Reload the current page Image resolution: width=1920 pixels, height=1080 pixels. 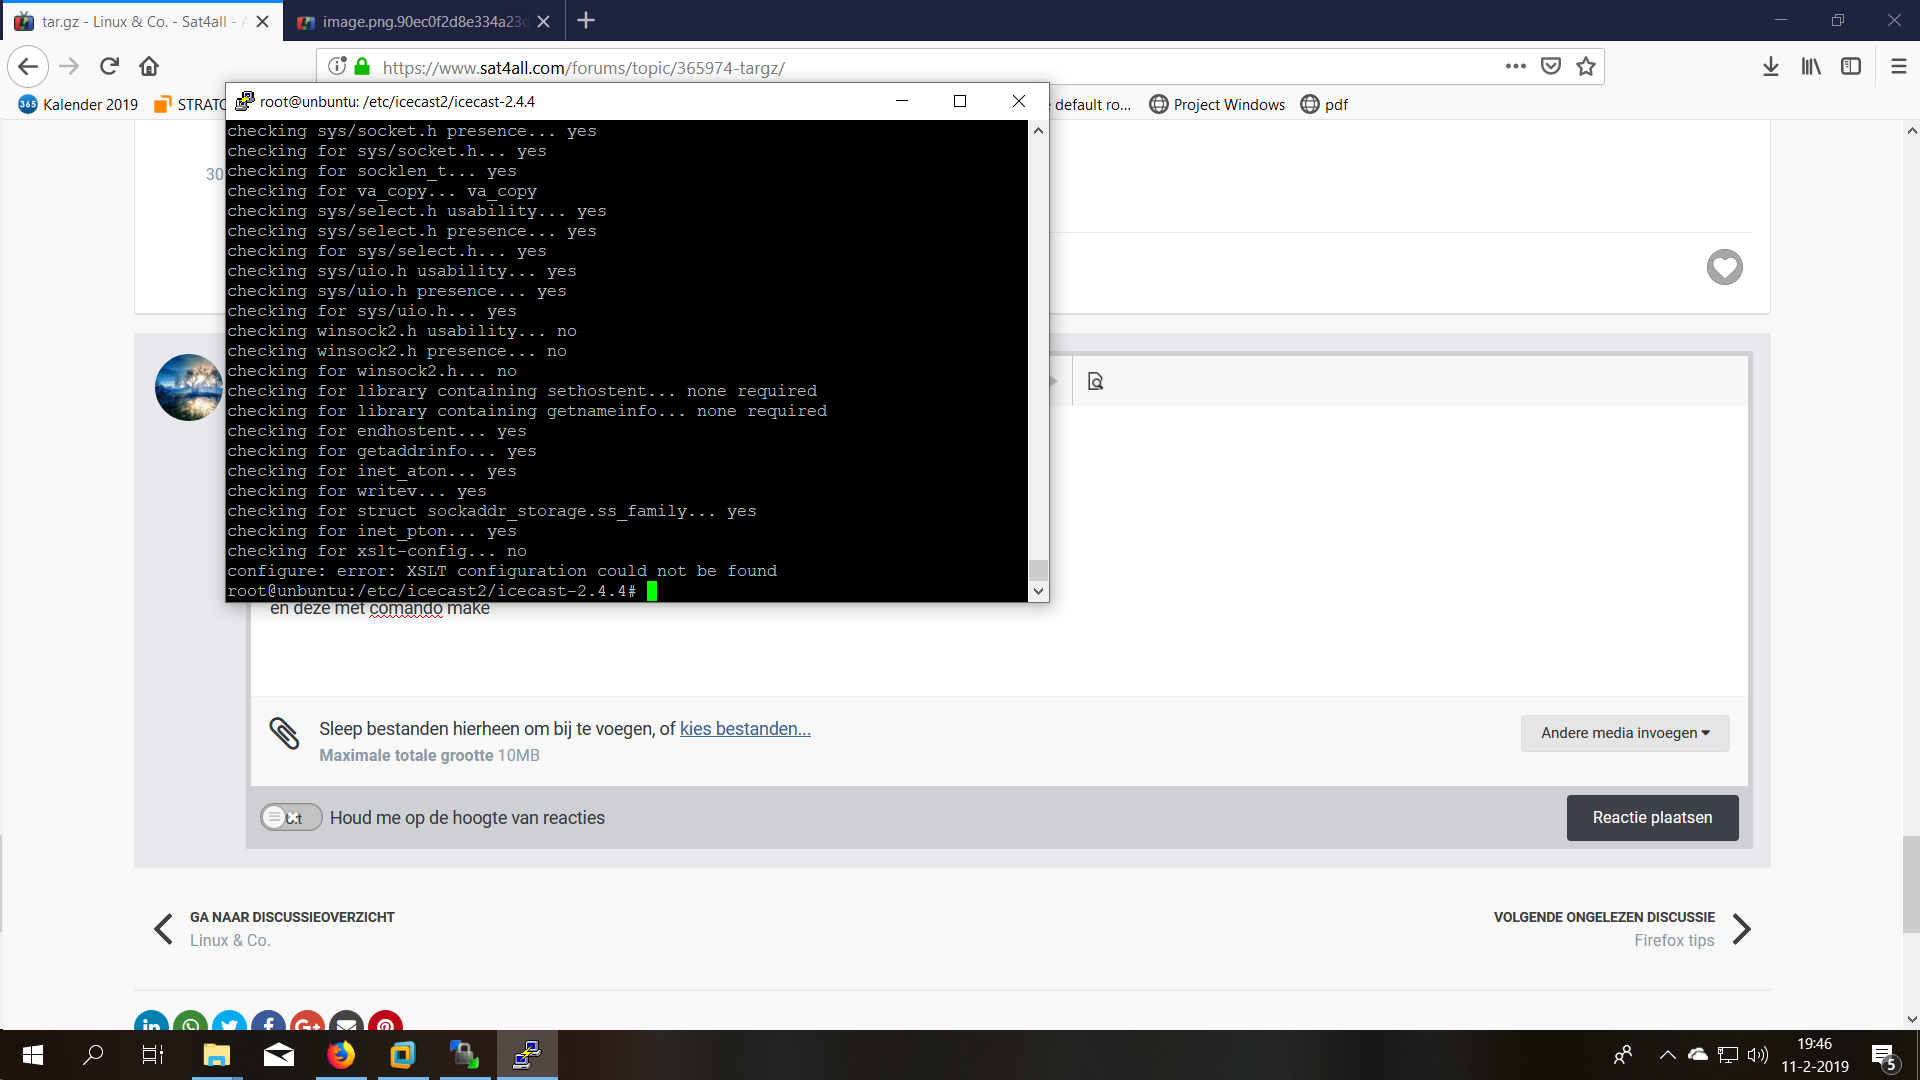[109, 67]
